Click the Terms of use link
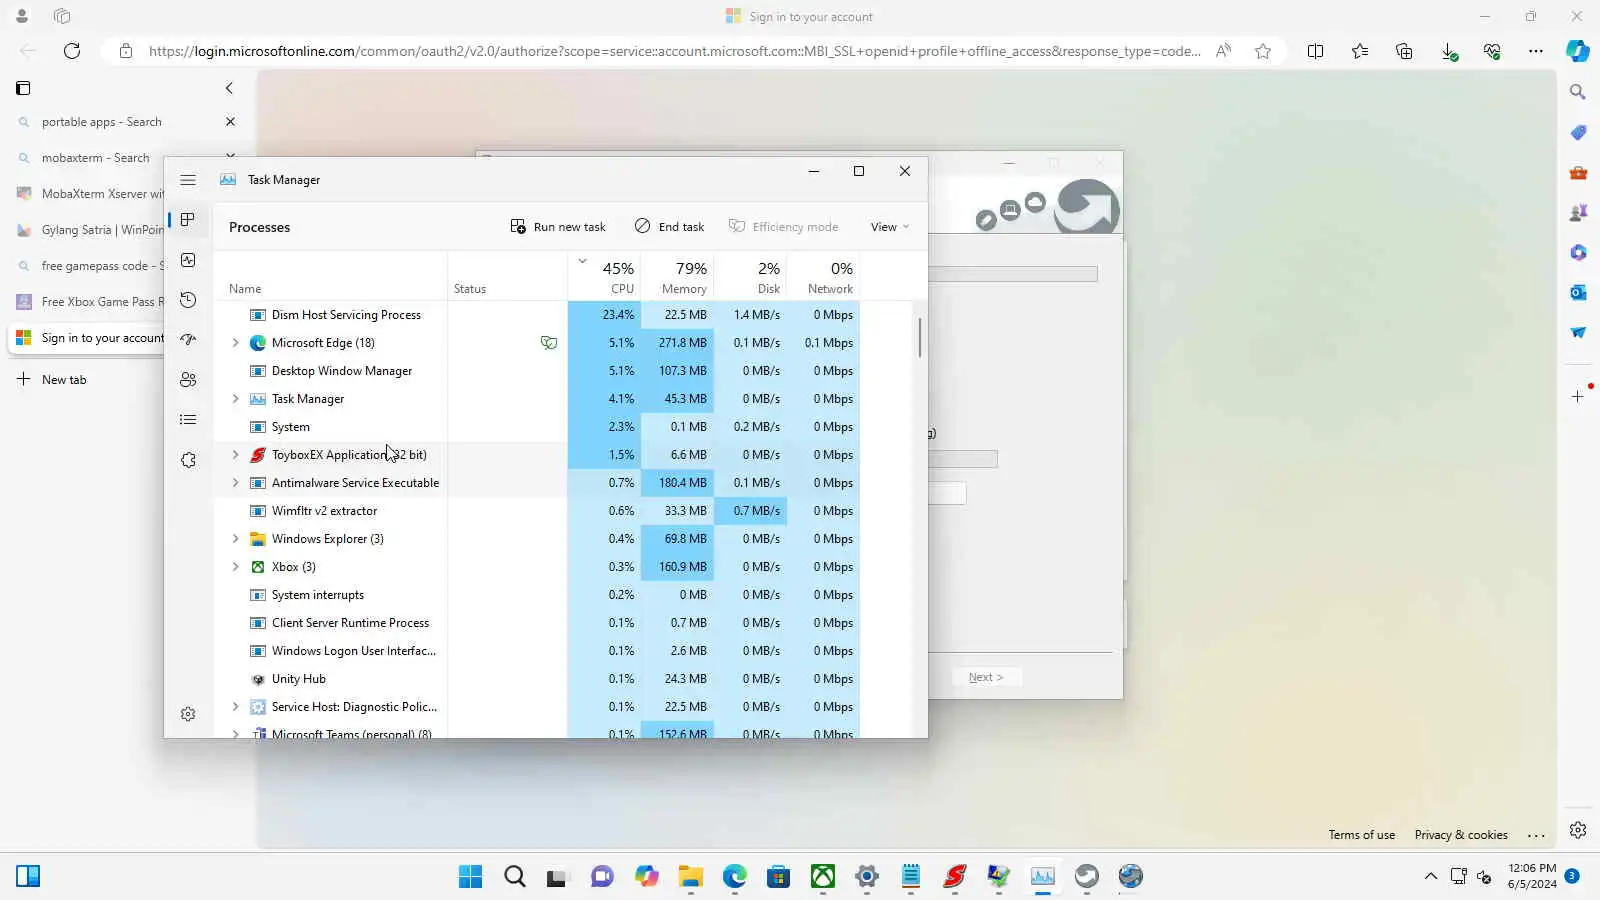The height and width of the screenshot is (900, 1600). coord(1361,835)
